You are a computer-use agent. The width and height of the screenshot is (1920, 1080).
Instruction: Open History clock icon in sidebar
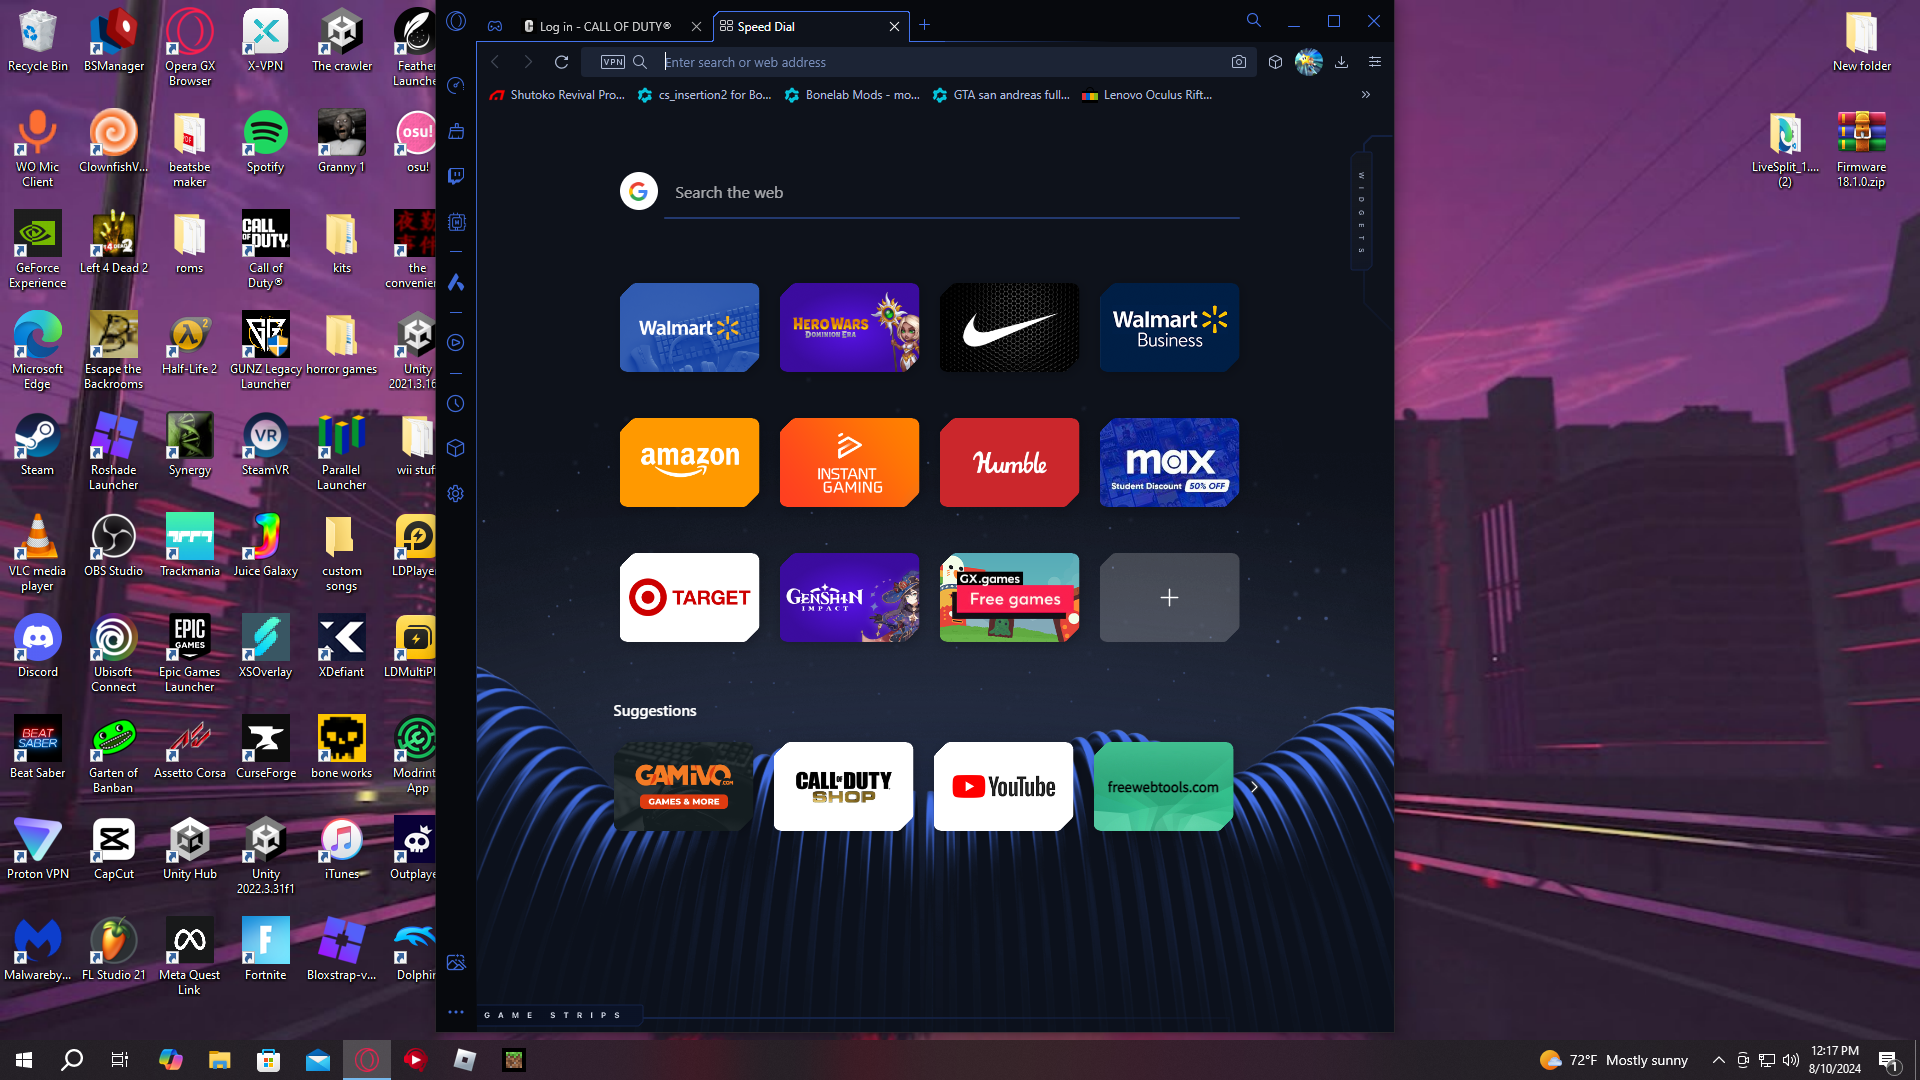coord(456,404)
